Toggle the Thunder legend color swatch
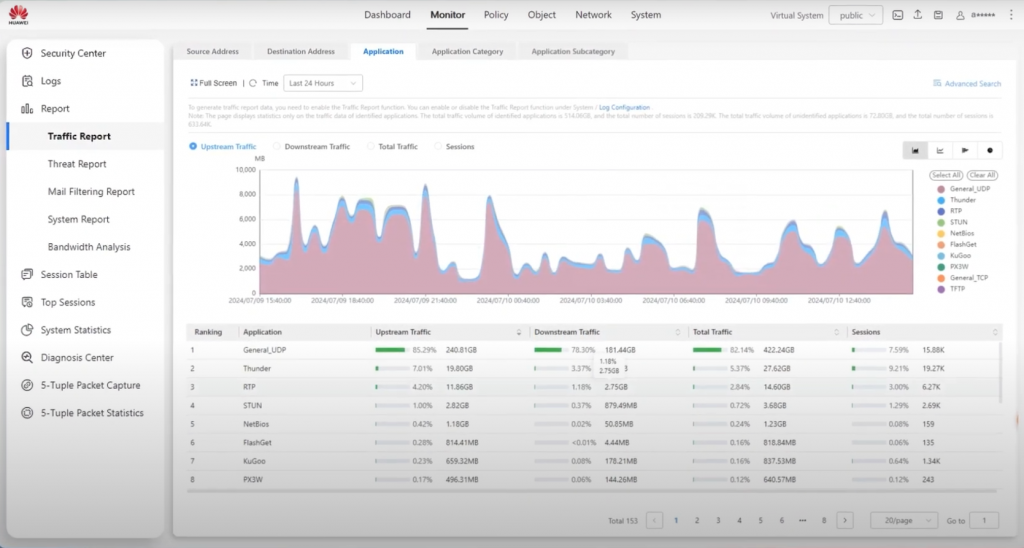Image resolution: width=1024 pixels, height=548 pixels. 941,200
